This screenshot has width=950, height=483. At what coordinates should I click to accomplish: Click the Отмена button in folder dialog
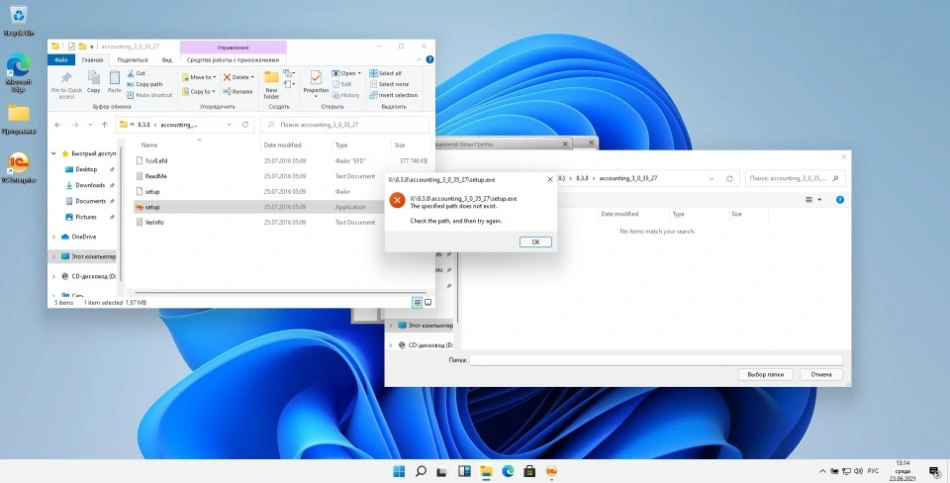point(820,374)
